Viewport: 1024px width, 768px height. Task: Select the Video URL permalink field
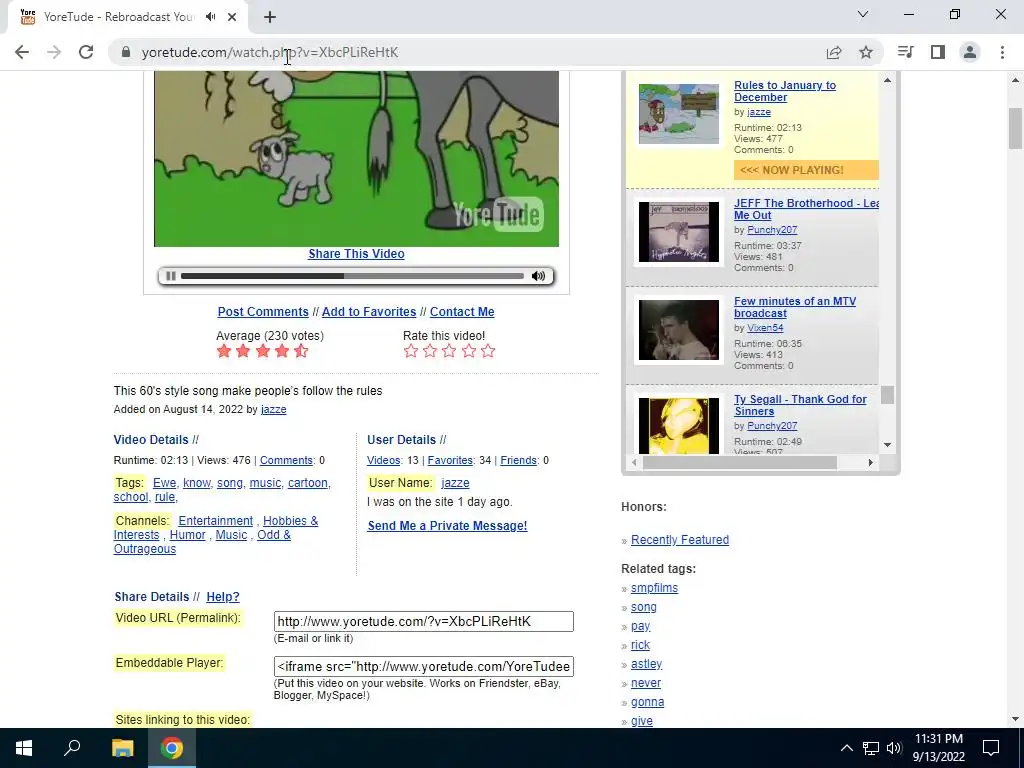424,622
